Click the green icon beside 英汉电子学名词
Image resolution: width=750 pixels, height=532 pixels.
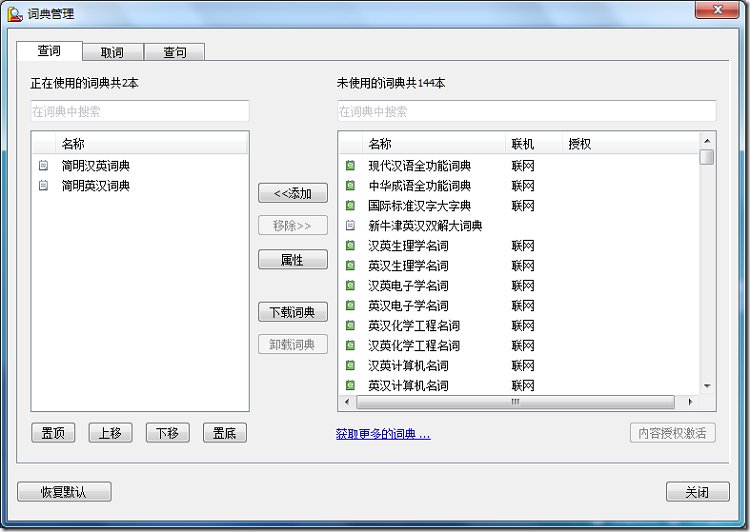[351, 305]
